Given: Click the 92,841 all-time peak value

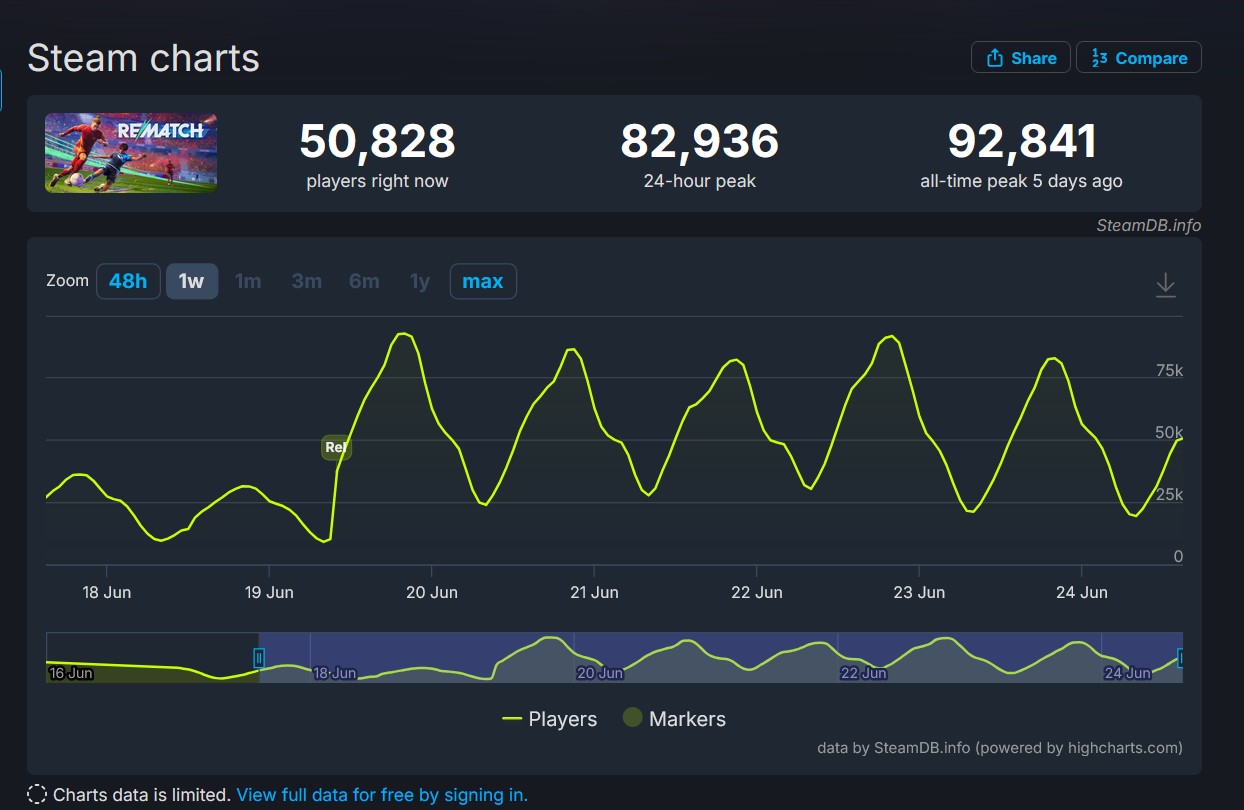Looking at the screenshot, I should pos(1022,141).
